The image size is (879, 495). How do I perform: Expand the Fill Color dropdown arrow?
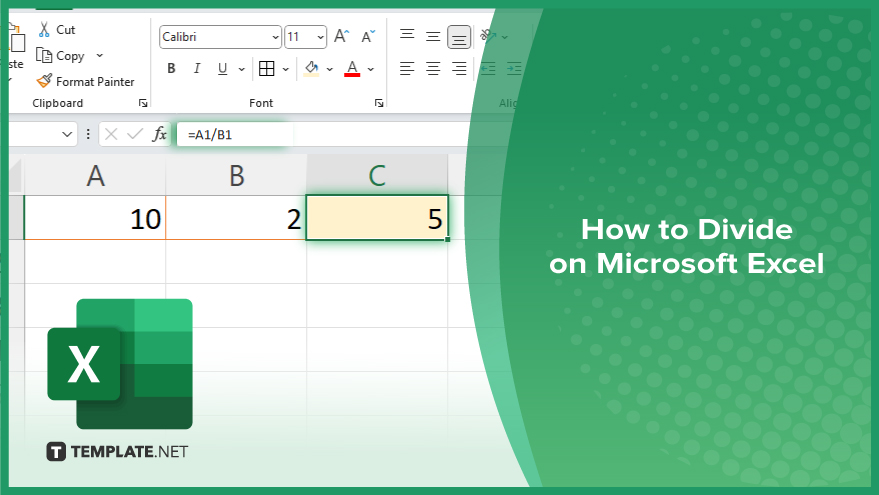[330, 69]
